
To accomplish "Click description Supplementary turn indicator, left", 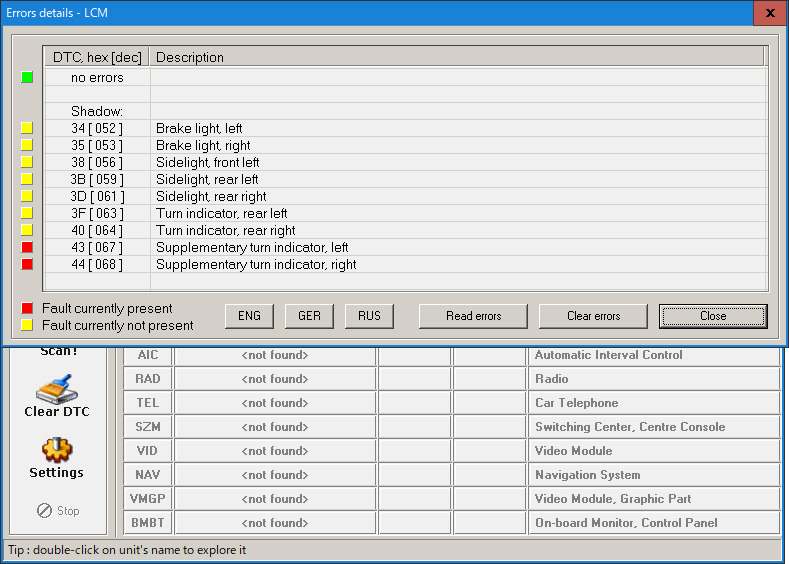I will click(x=252, y=248).
